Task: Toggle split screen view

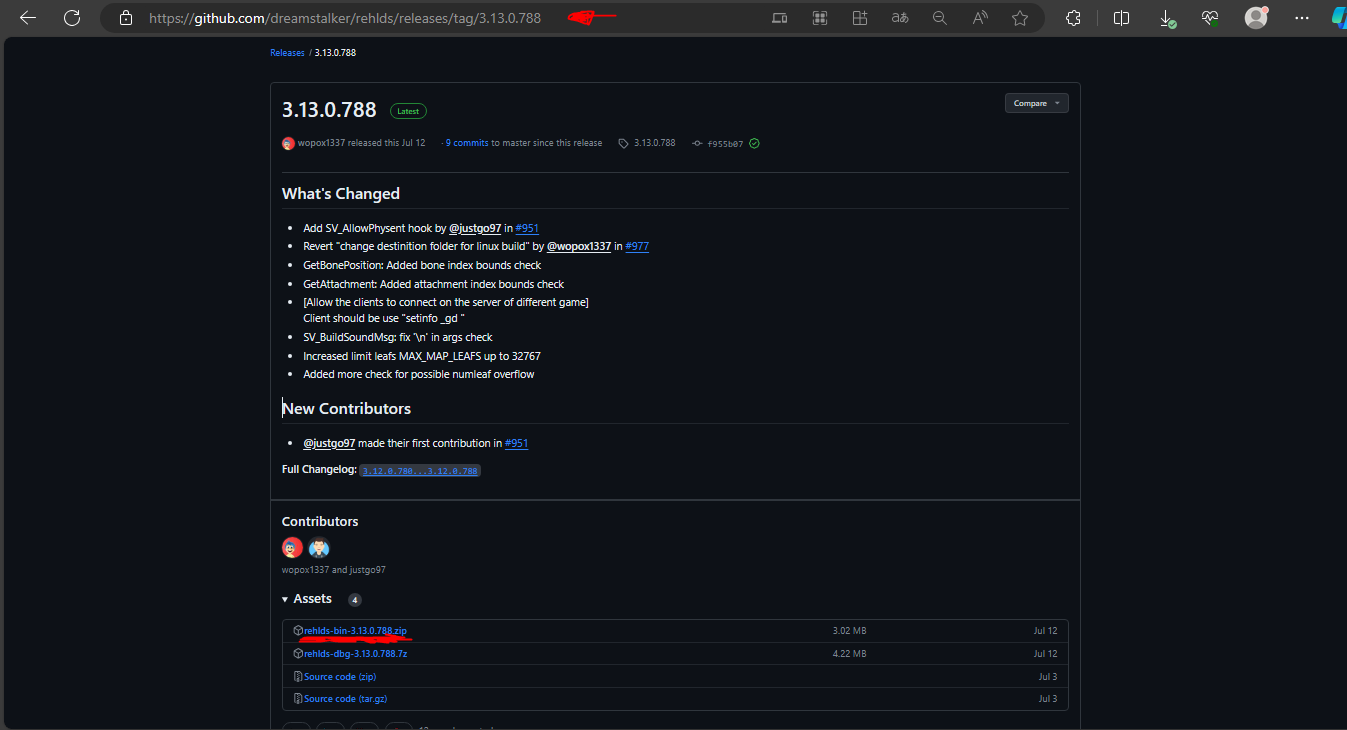Action: click(x=1122, y=18)
